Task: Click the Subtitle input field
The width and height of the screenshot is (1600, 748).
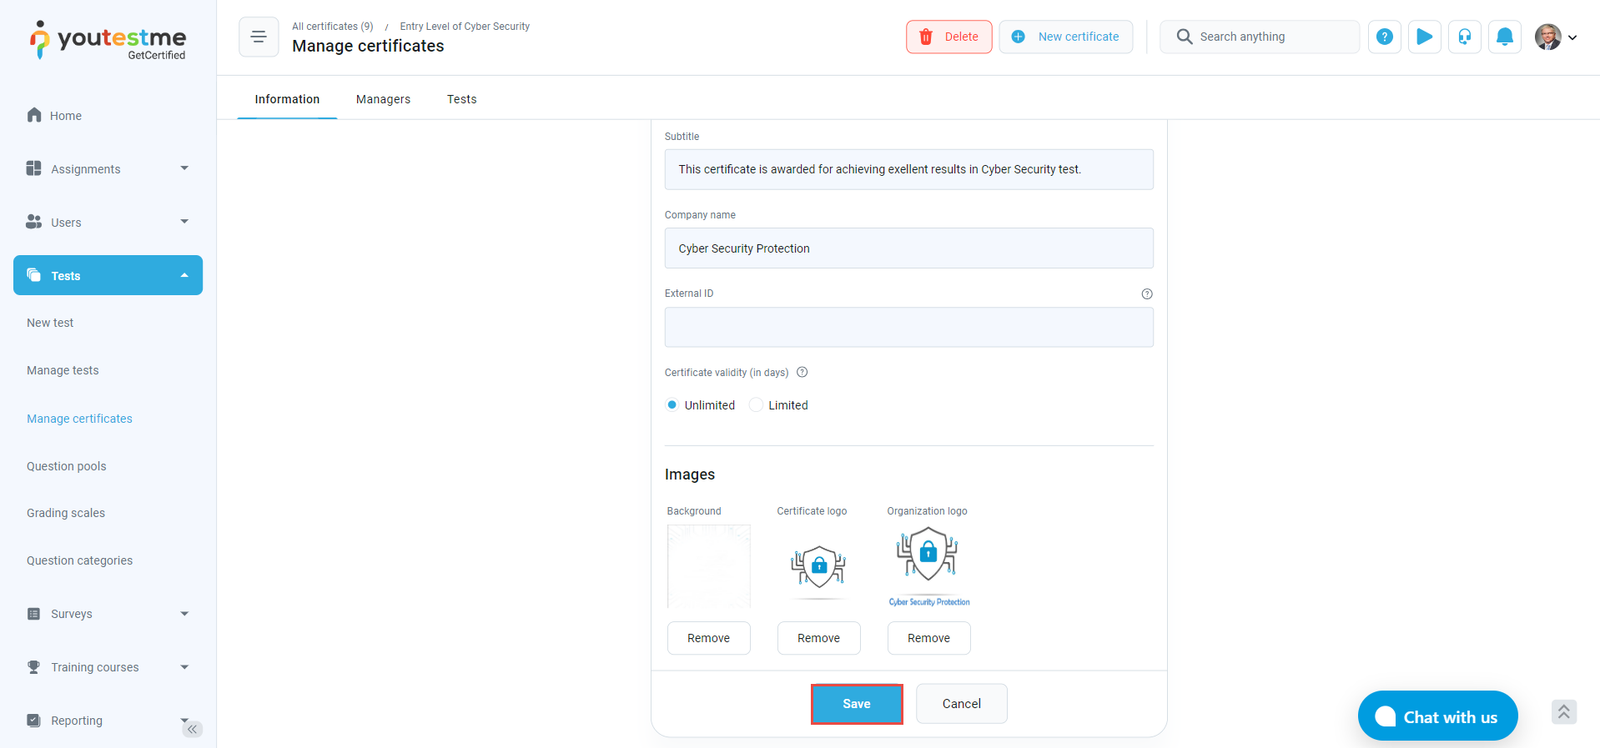Action: click(909, 169)
